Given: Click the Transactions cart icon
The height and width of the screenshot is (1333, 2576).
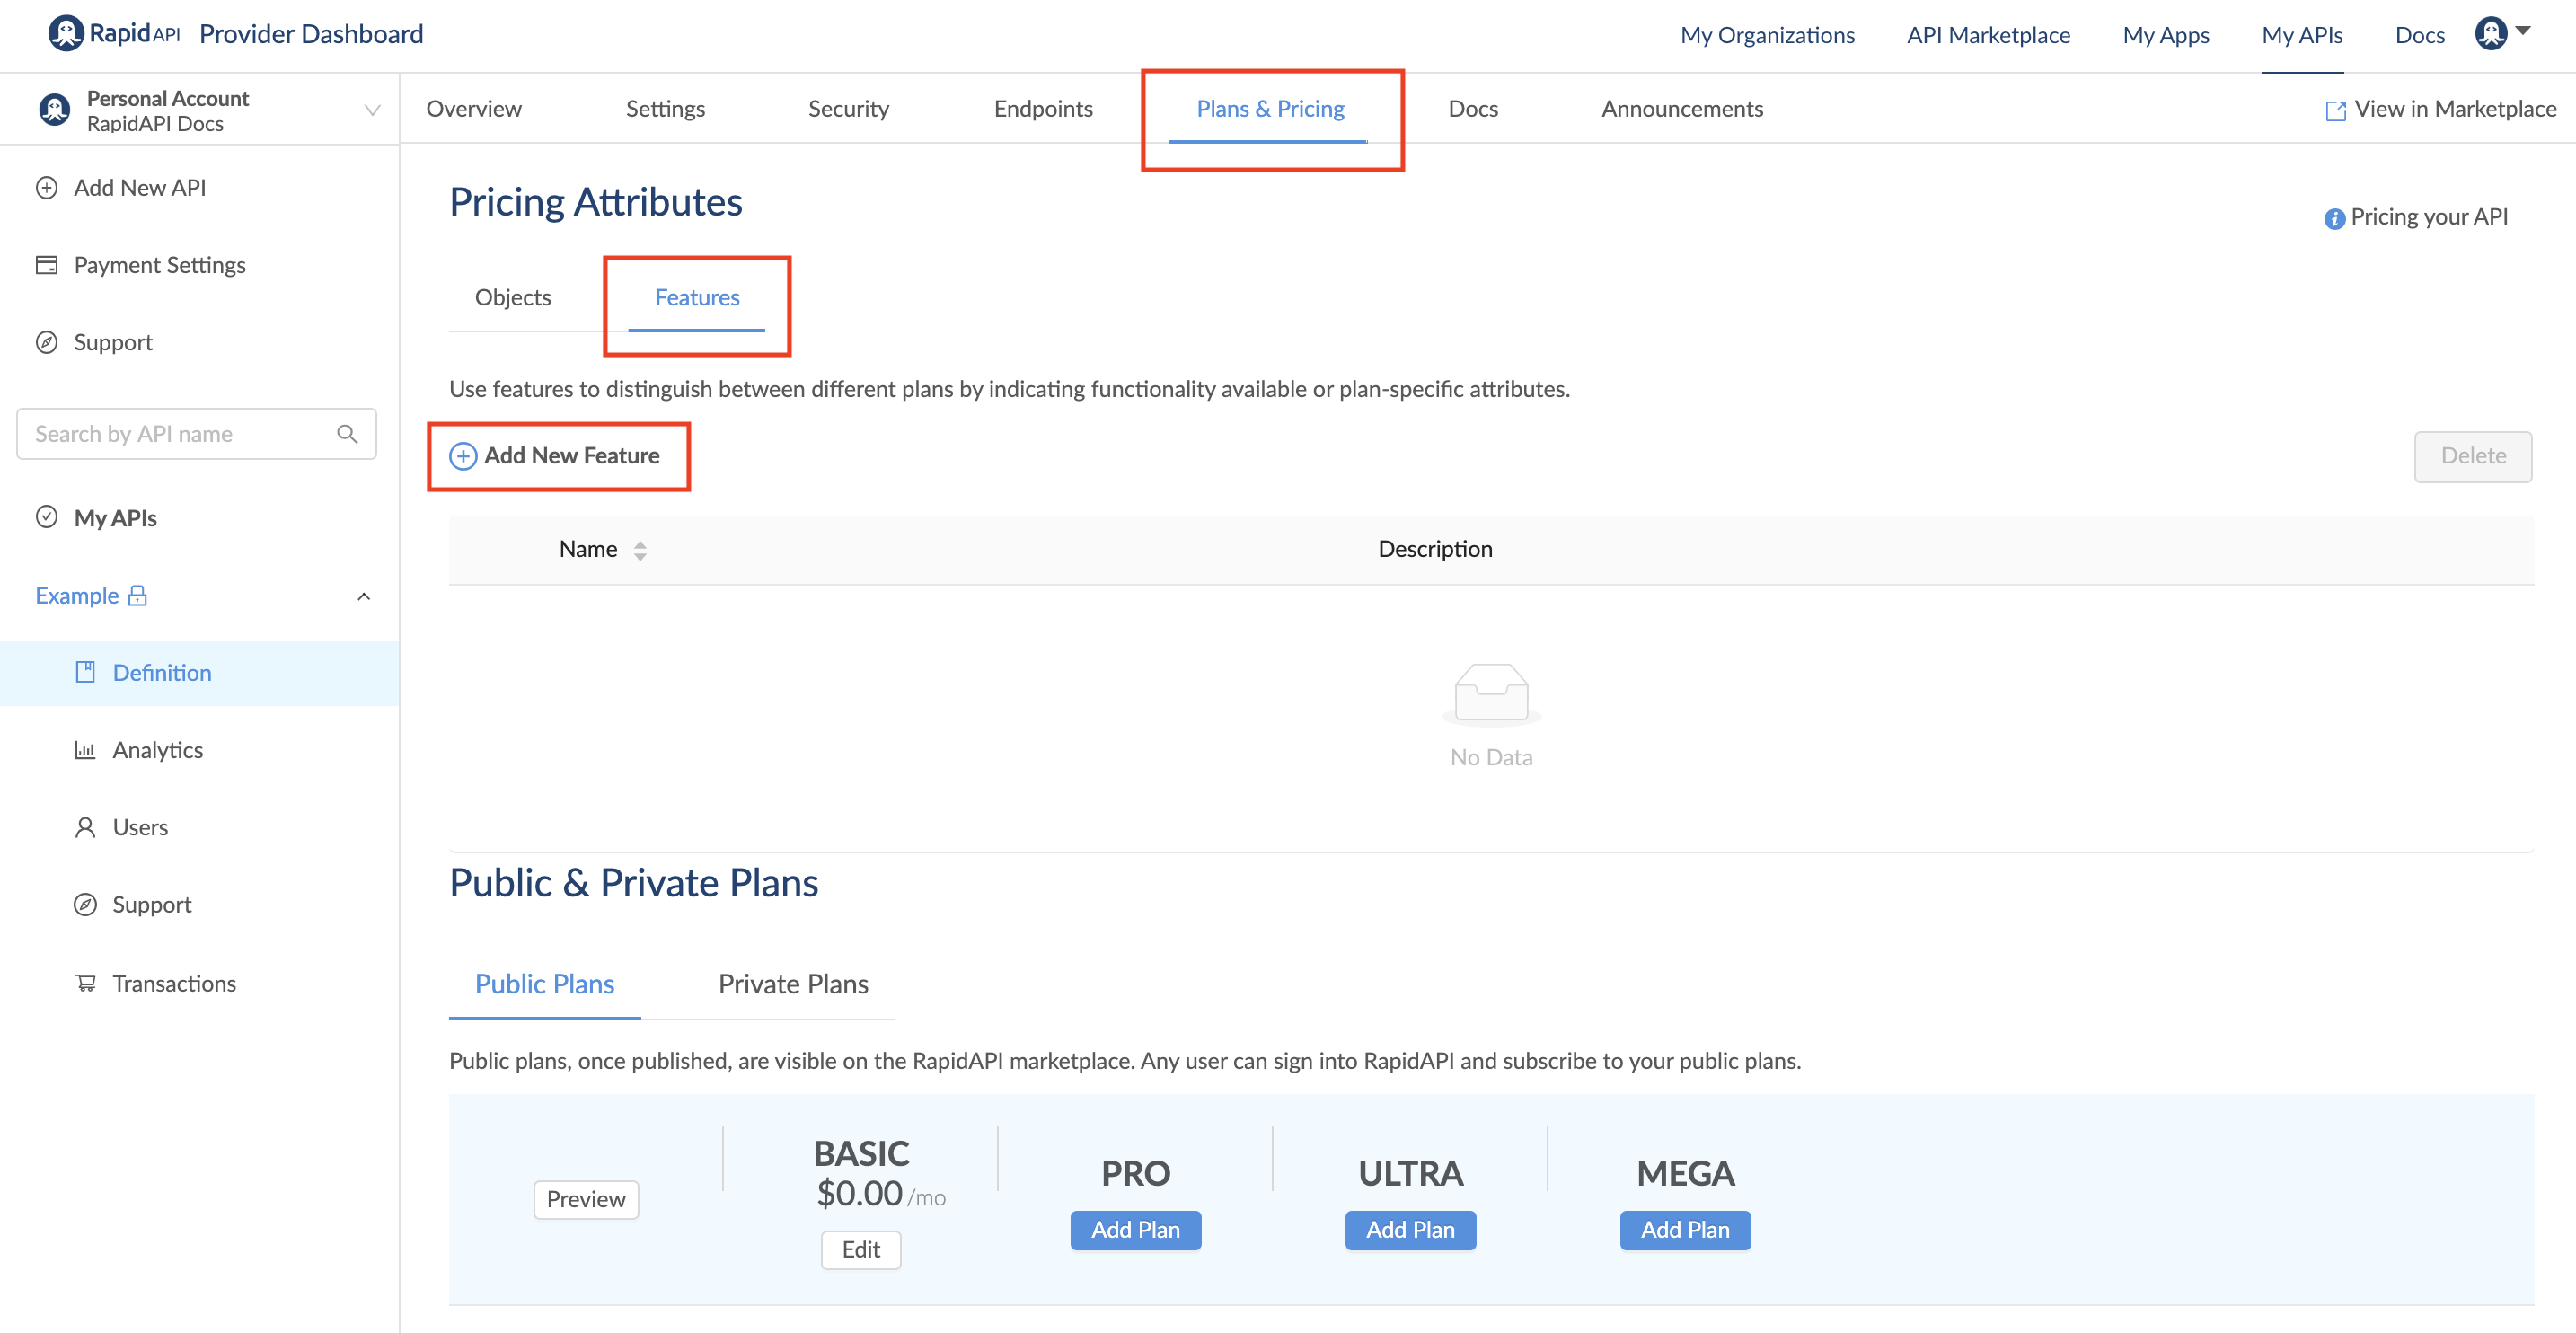Looking at the screenshot, I should (86, 983).
